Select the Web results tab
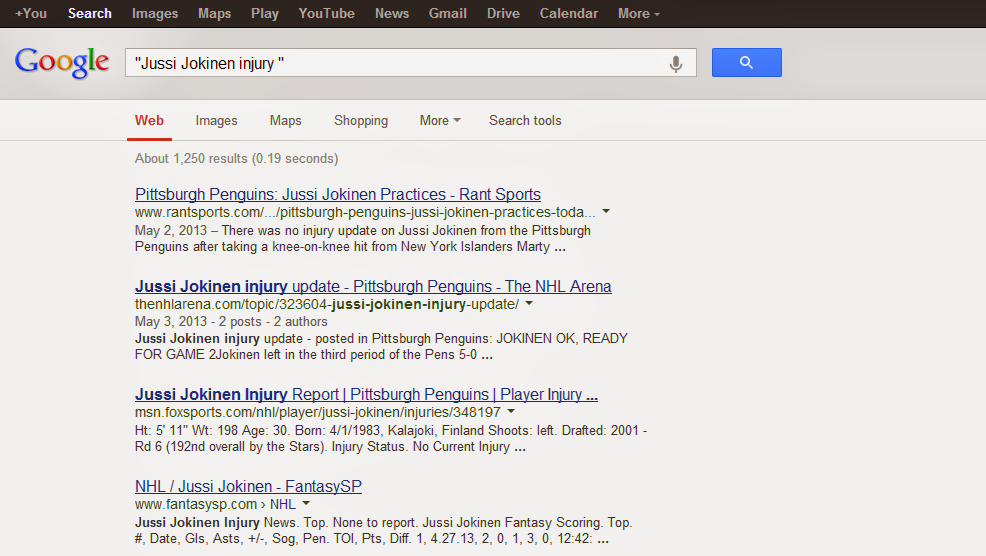 [149, 120]
